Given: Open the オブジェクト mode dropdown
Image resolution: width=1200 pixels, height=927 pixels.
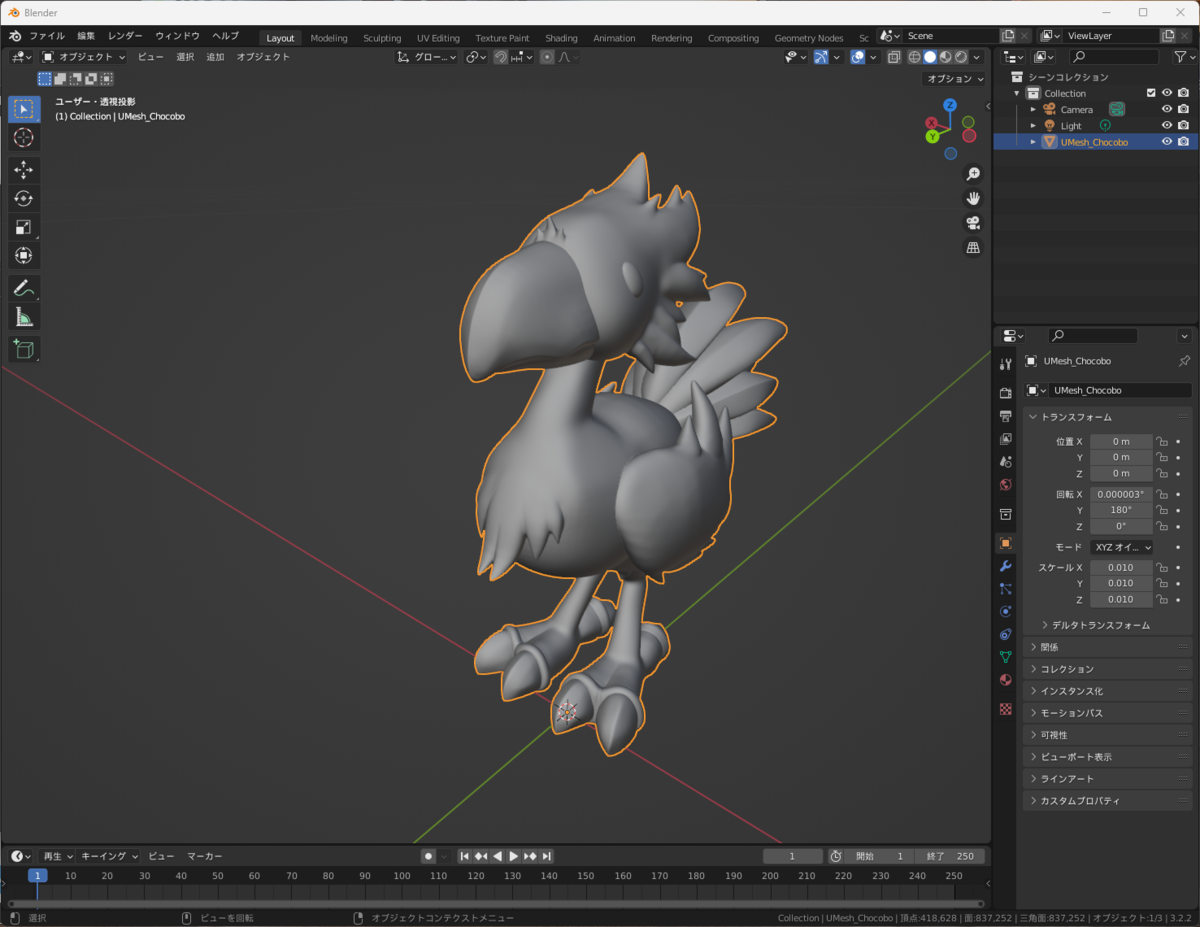Looking at the screenshot, I should [x=84, y=57].
